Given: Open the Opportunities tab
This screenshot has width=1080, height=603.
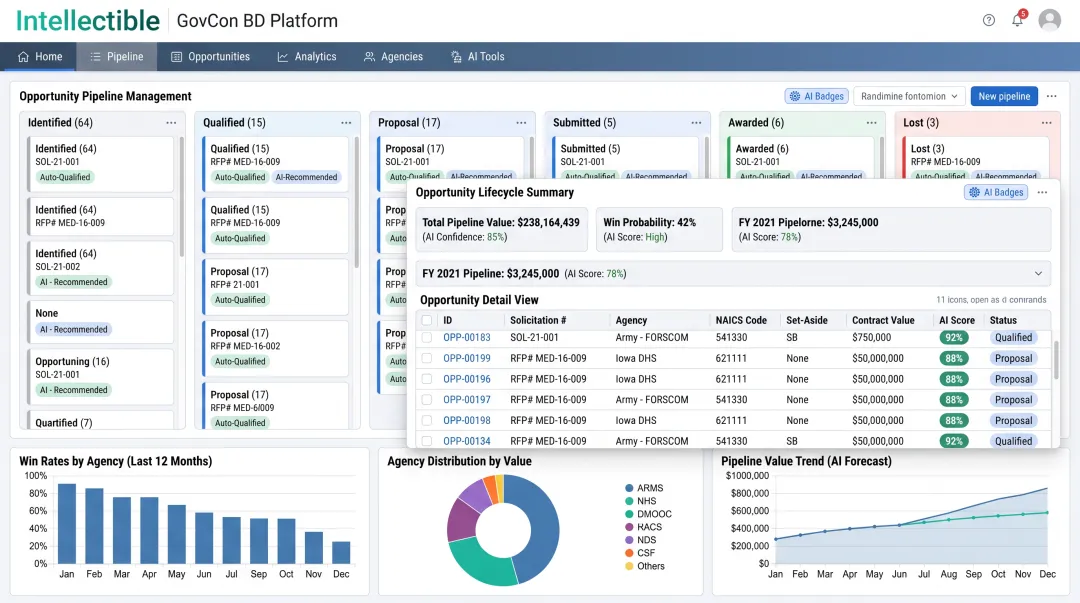Looking at the screenshot, I should click(210, 57).
